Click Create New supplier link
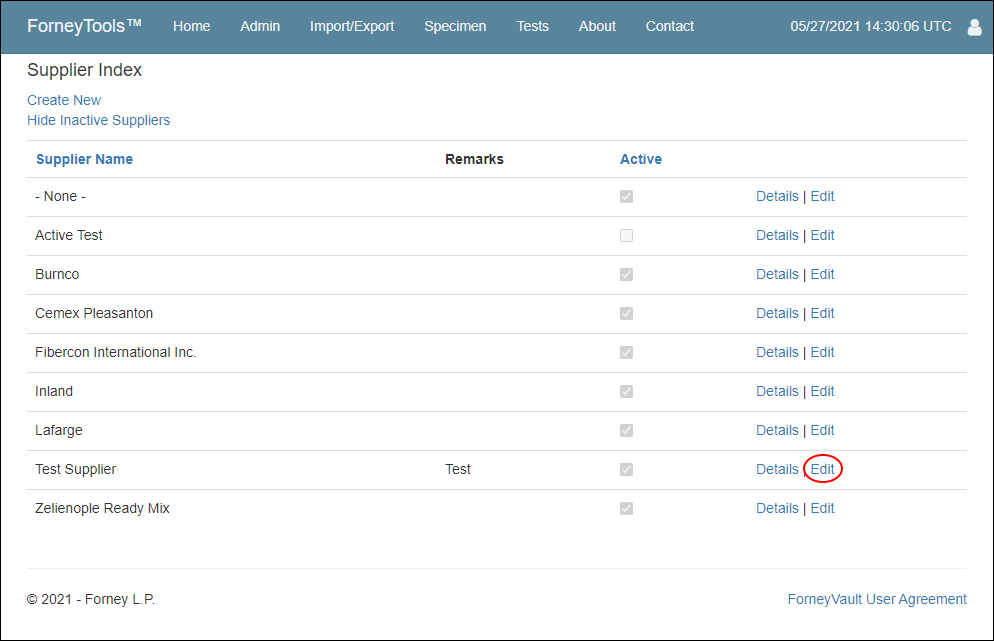Viewport: 994px width, 641px height. tap(64, 100)
